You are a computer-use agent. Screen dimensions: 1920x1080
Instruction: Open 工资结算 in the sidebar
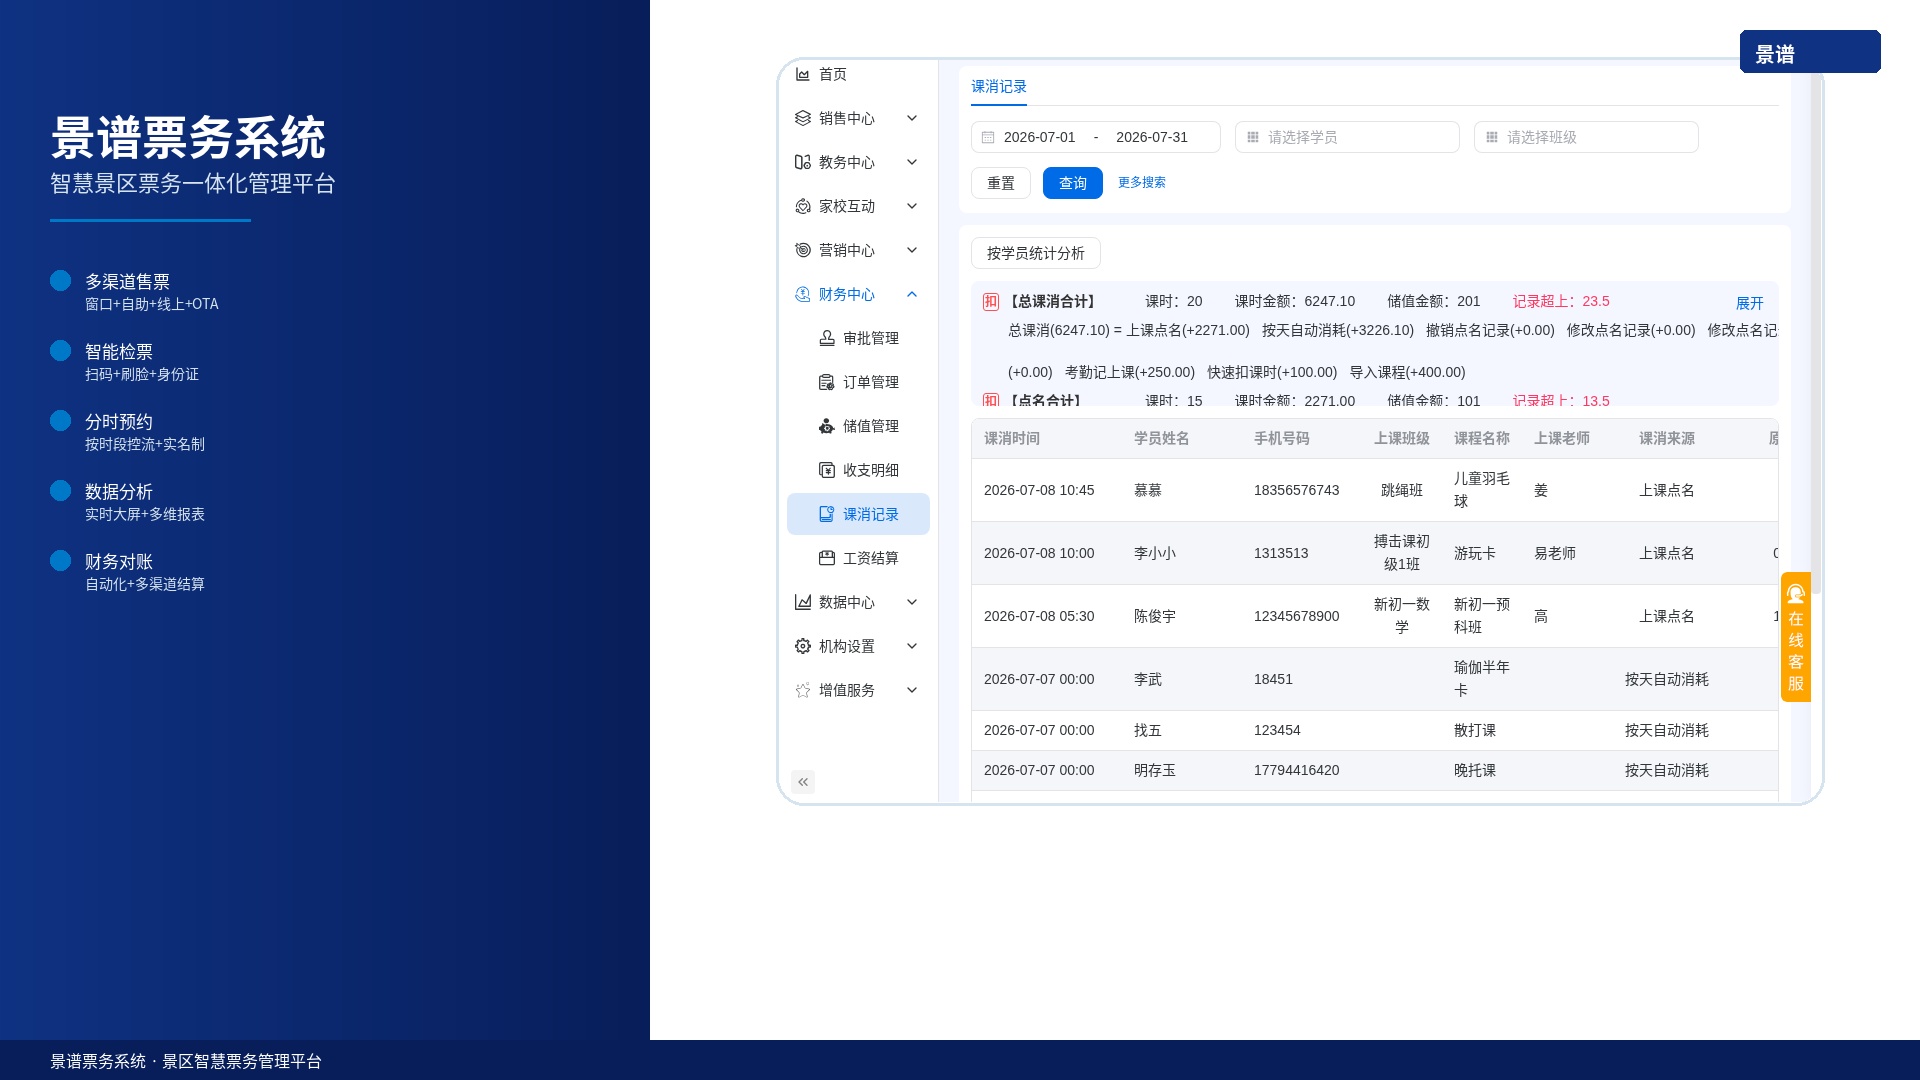[858, 558]
